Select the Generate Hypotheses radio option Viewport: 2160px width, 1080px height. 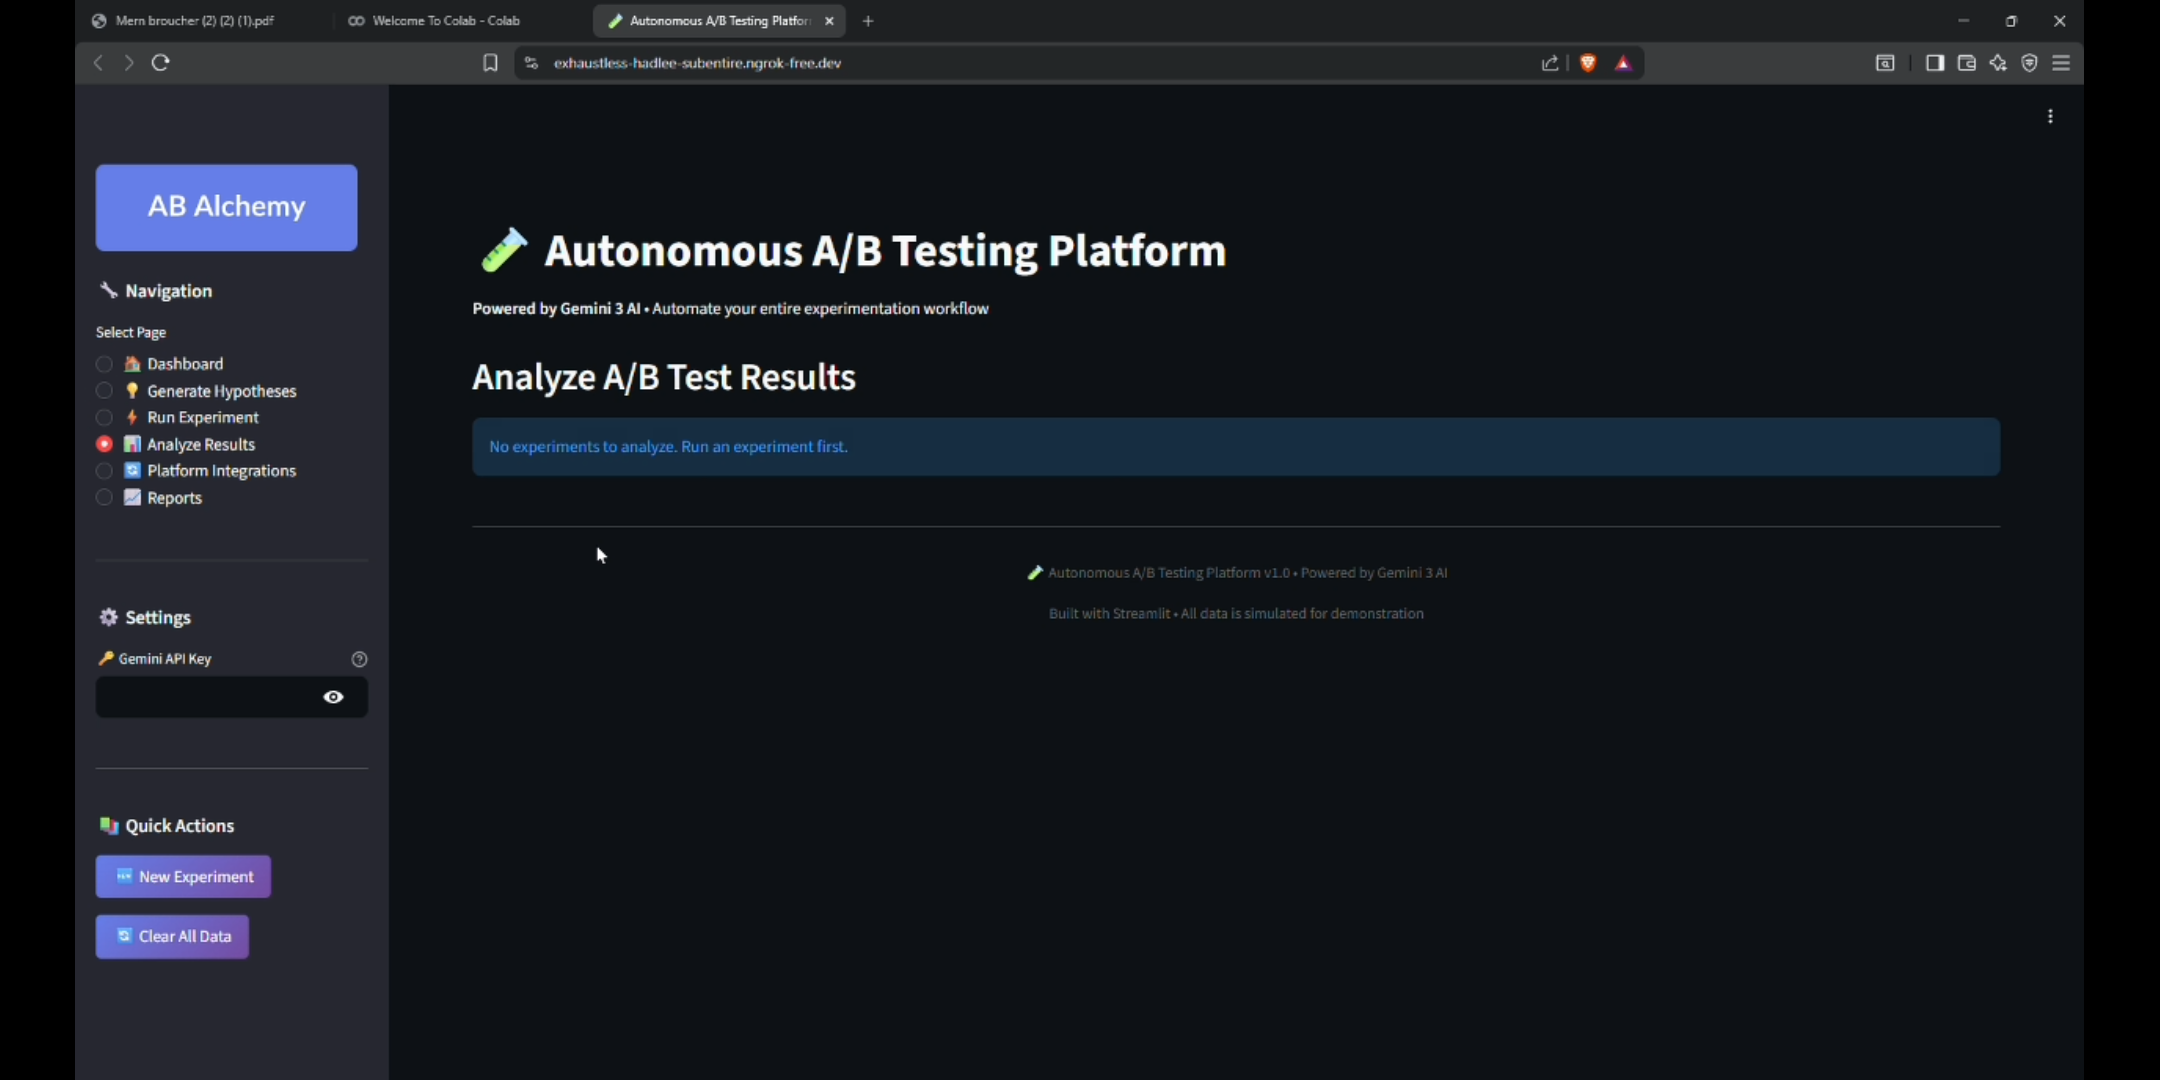pyautogui.click(x=104, y=391)
